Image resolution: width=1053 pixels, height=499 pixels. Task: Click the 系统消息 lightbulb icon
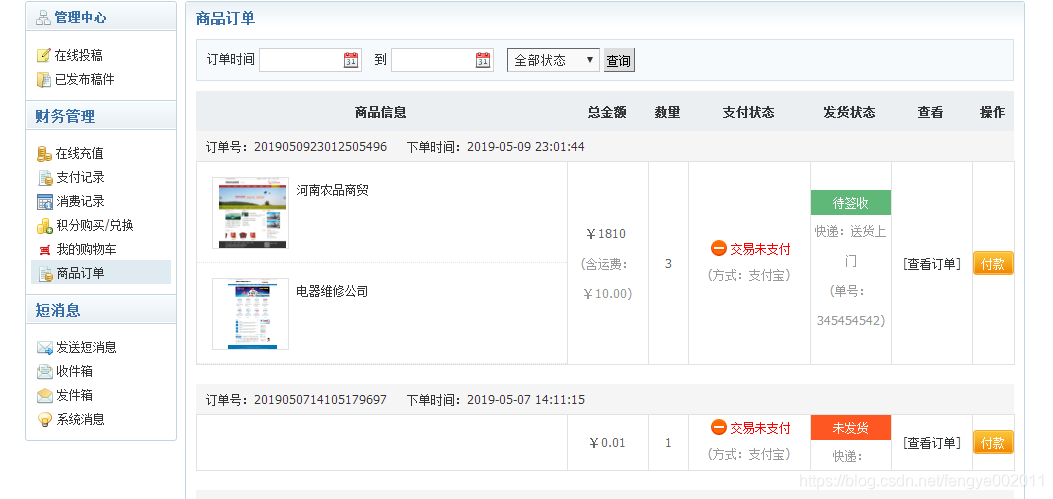[x=45, y=420]
